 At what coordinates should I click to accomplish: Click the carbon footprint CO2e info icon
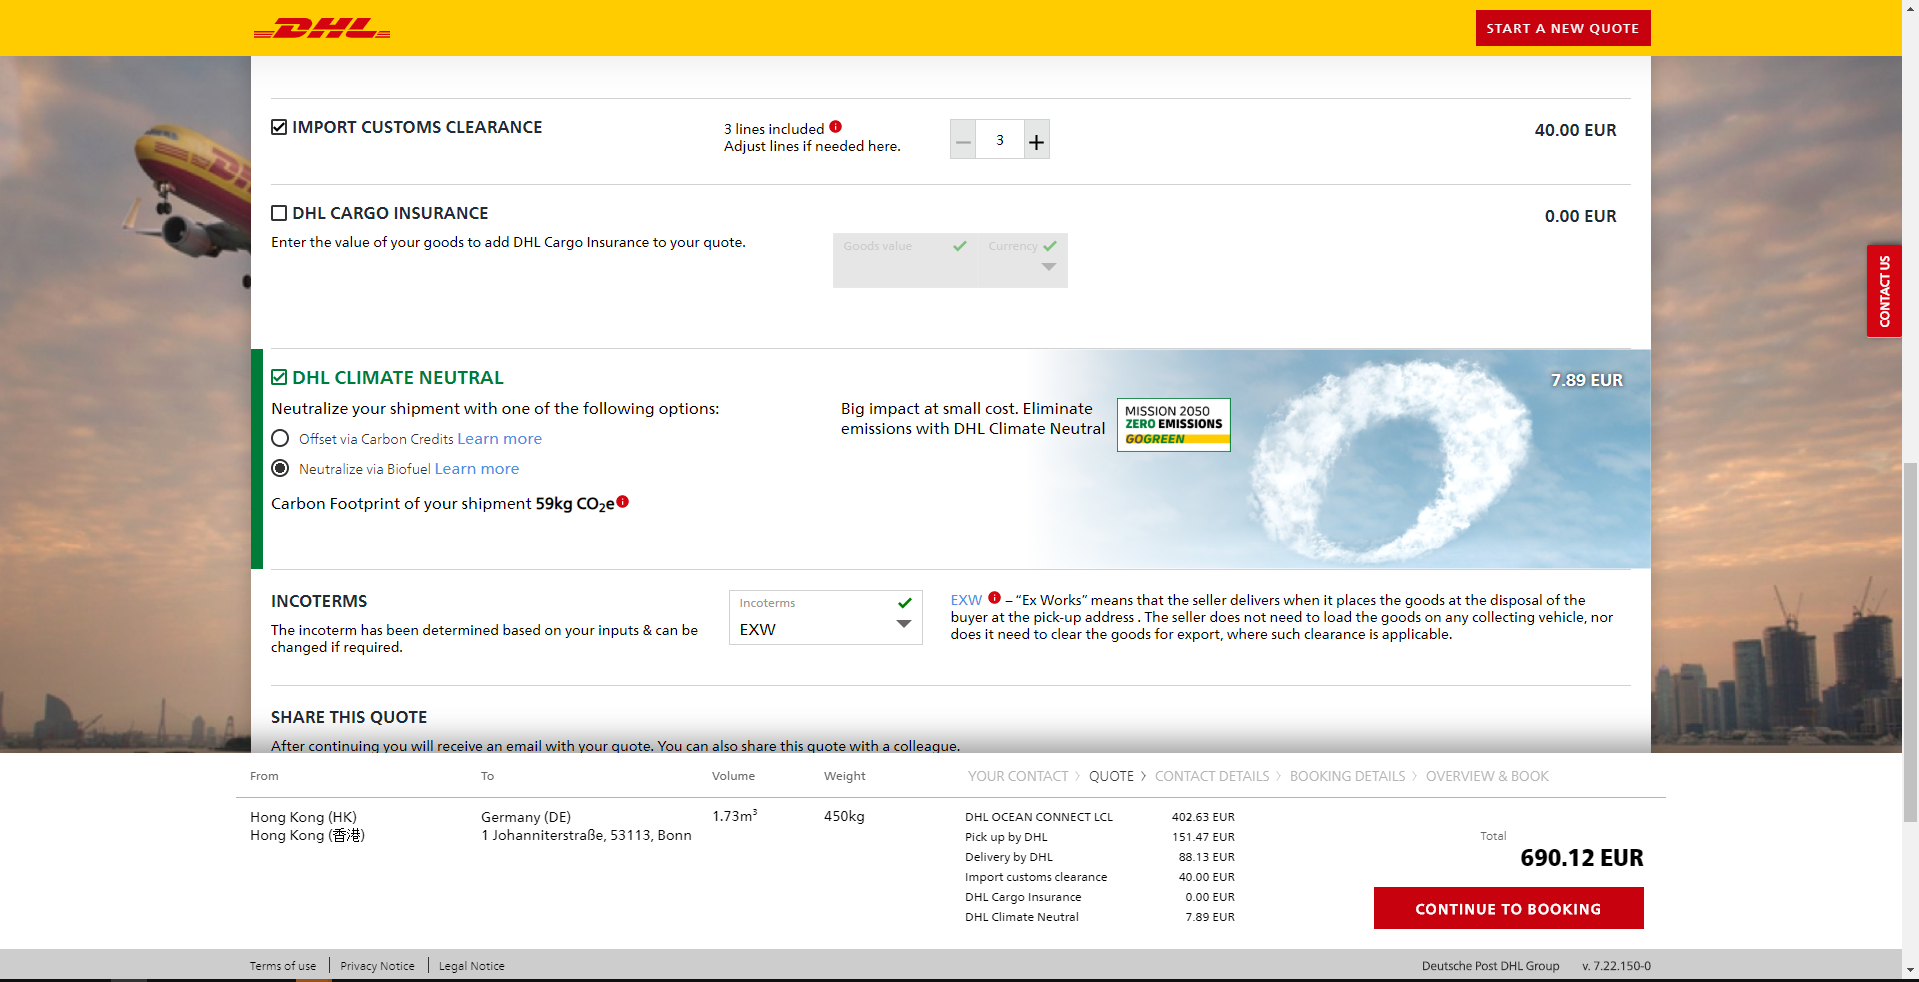623,502
